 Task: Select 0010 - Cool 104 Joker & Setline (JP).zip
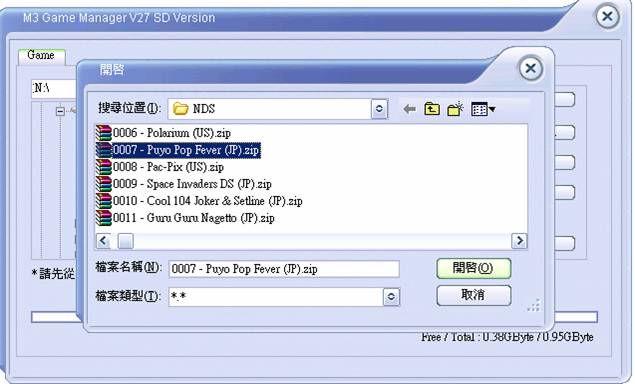click(199, 201)
